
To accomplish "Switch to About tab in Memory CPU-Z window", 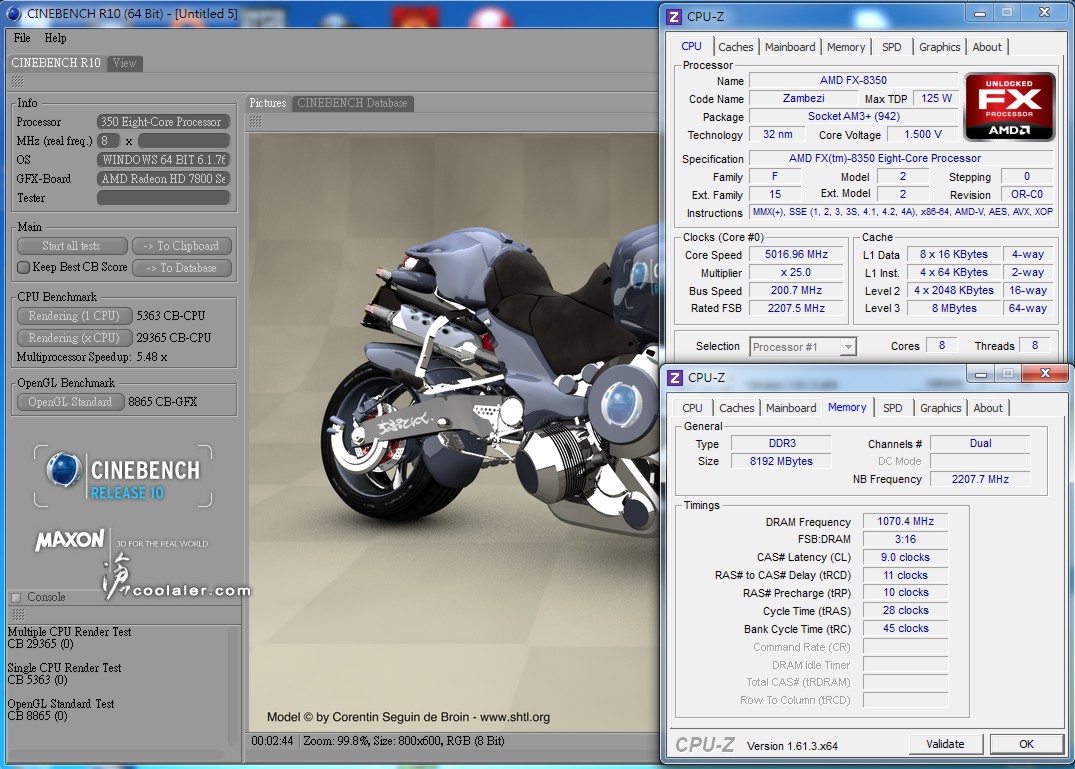I will pos(987,408).
